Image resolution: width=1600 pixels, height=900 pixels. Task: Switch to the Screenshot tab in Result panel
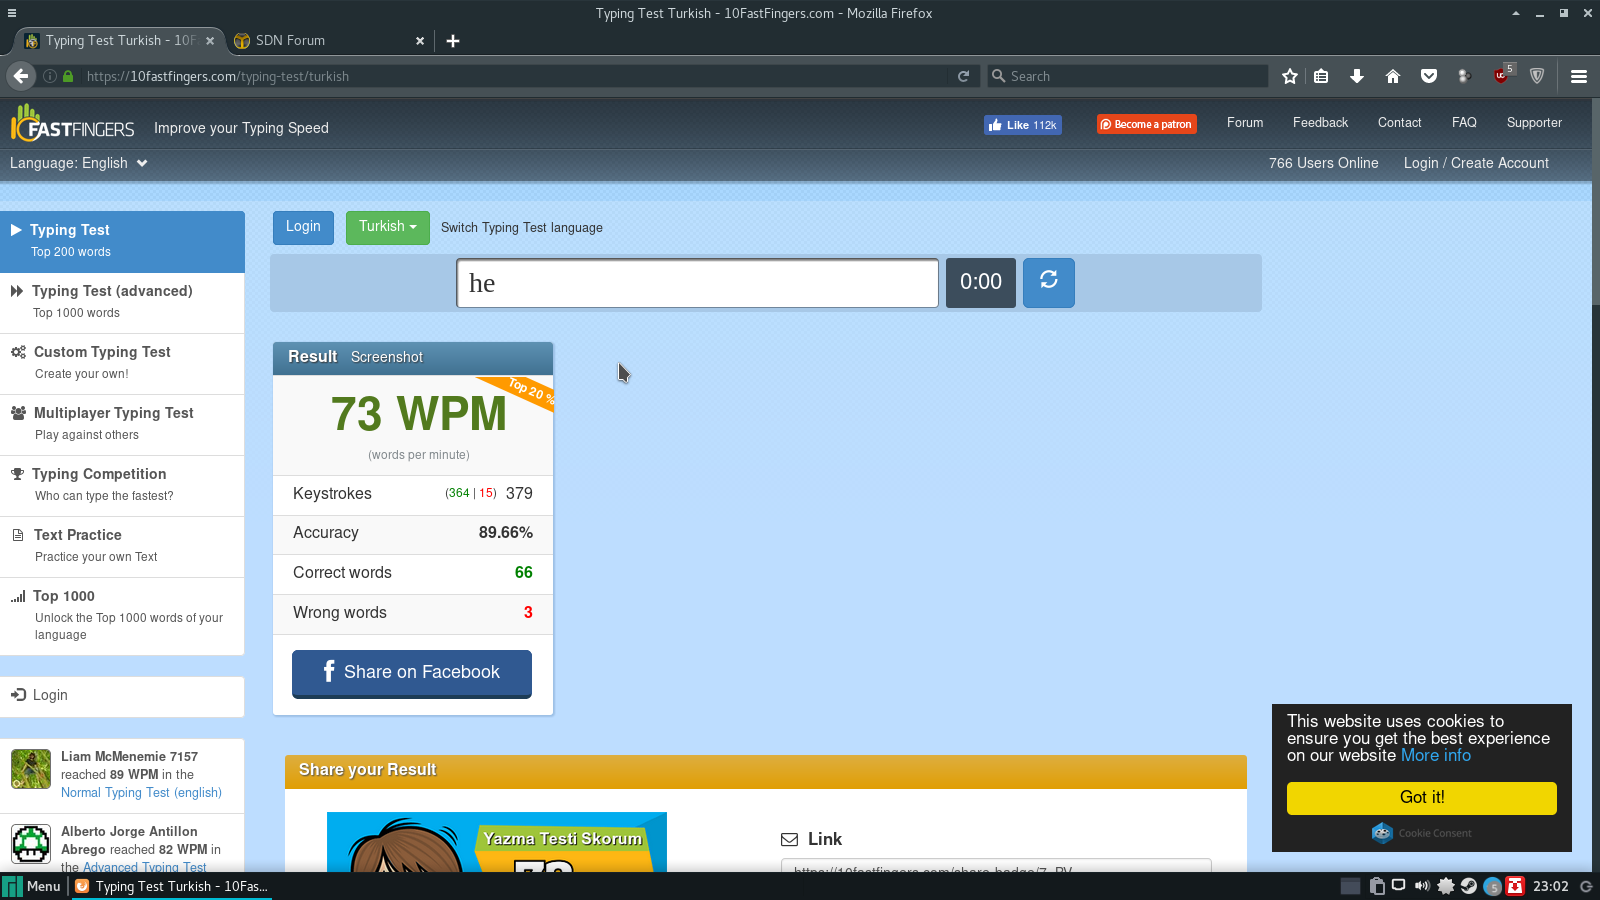pos(387,357)
